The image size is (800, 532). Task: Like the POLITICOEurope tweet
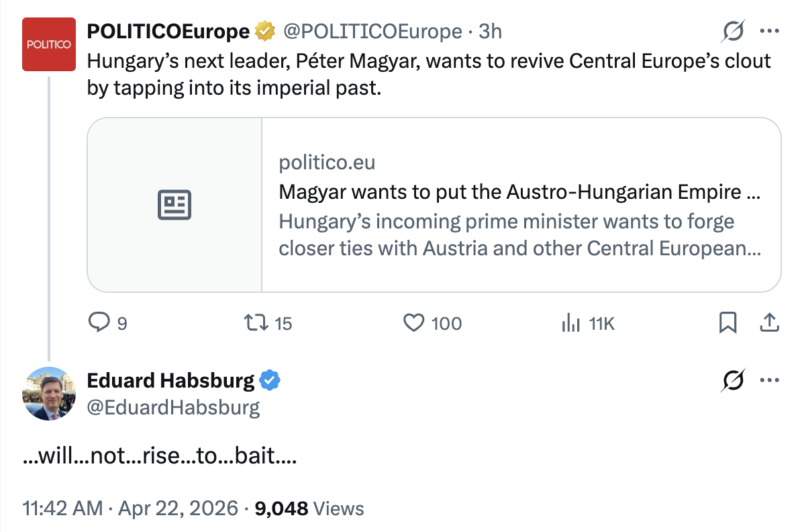point(414,323)
